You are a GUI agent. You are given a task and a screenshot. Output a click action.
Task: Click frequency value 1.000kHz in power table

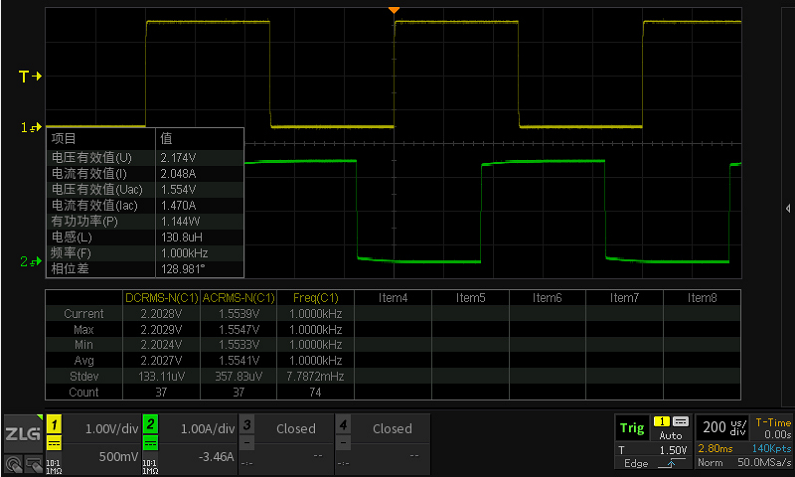click(185, 253)
